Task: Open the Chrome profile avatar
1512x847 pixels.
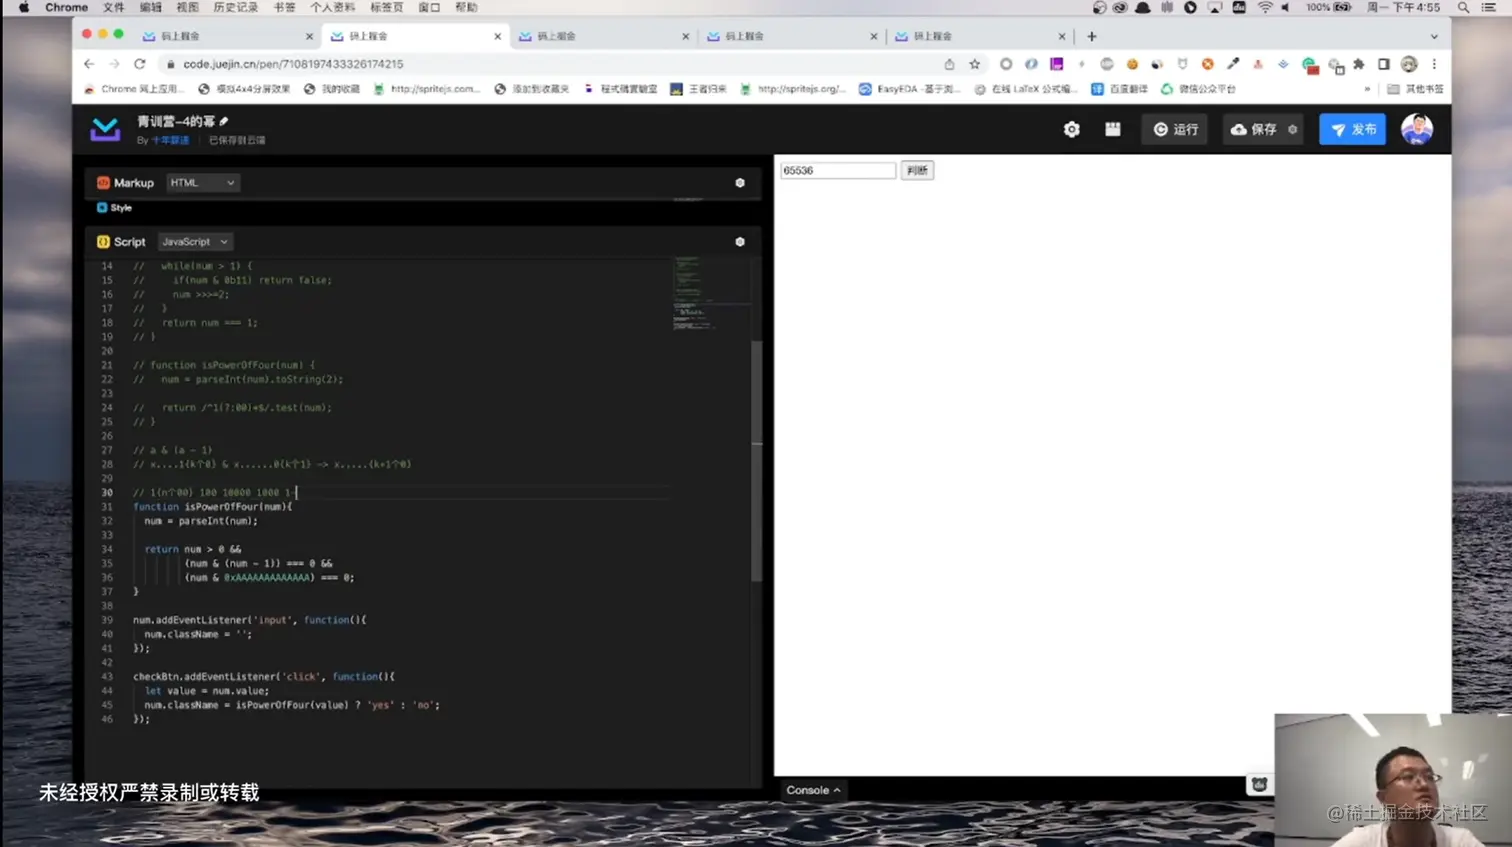Action: point(1409,64)
